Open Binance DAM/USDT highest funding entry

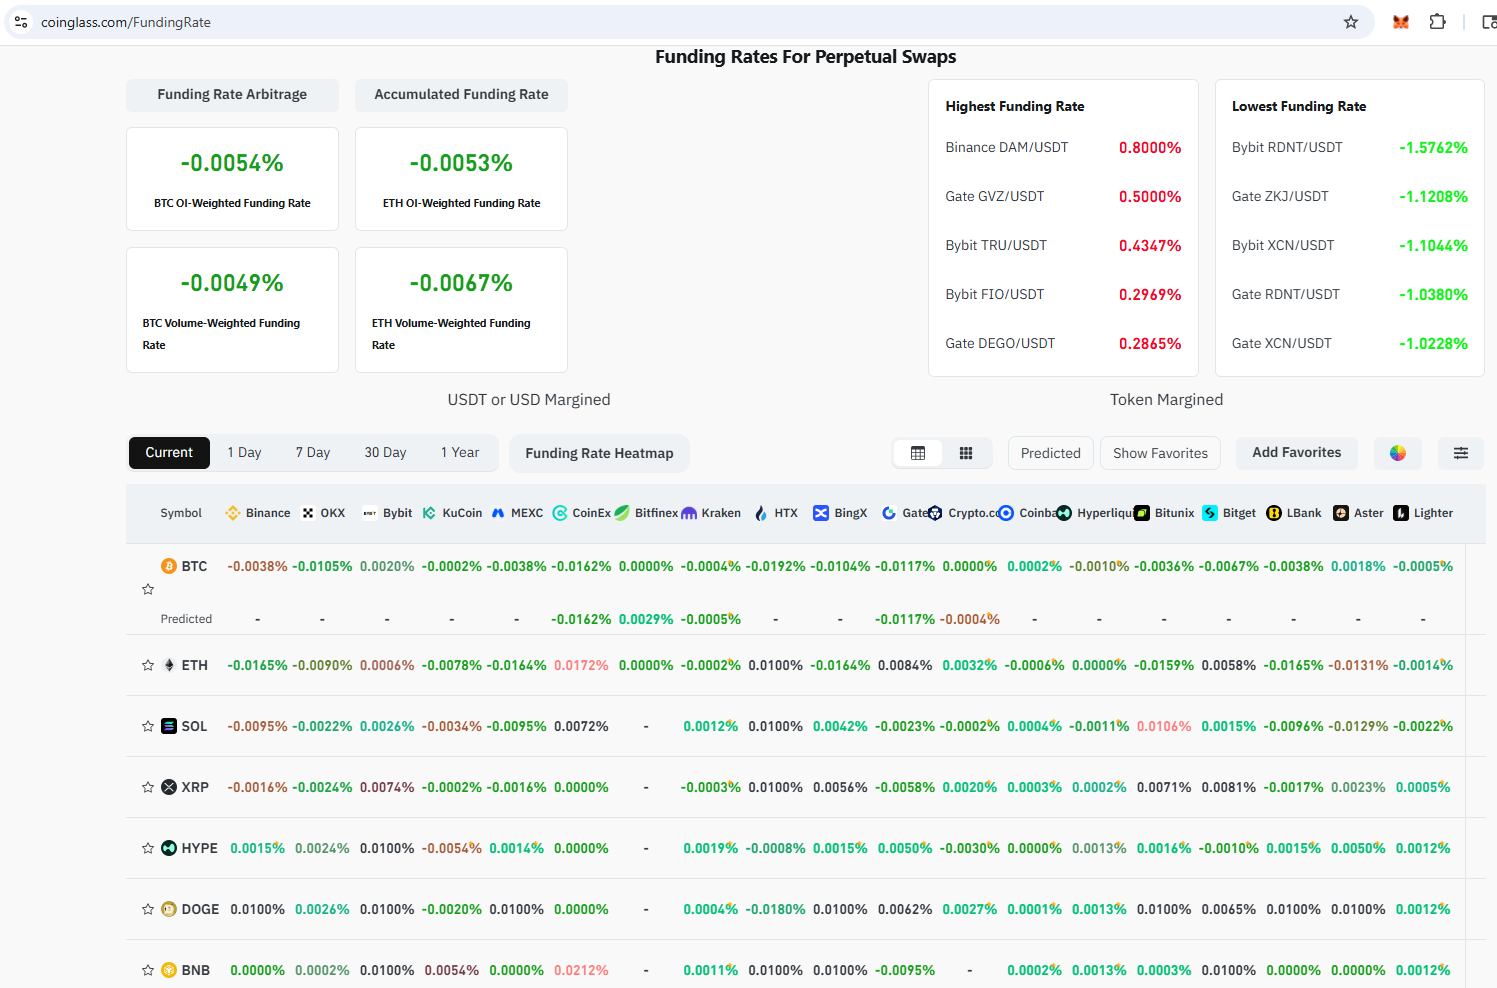(x=1063, y=147)
